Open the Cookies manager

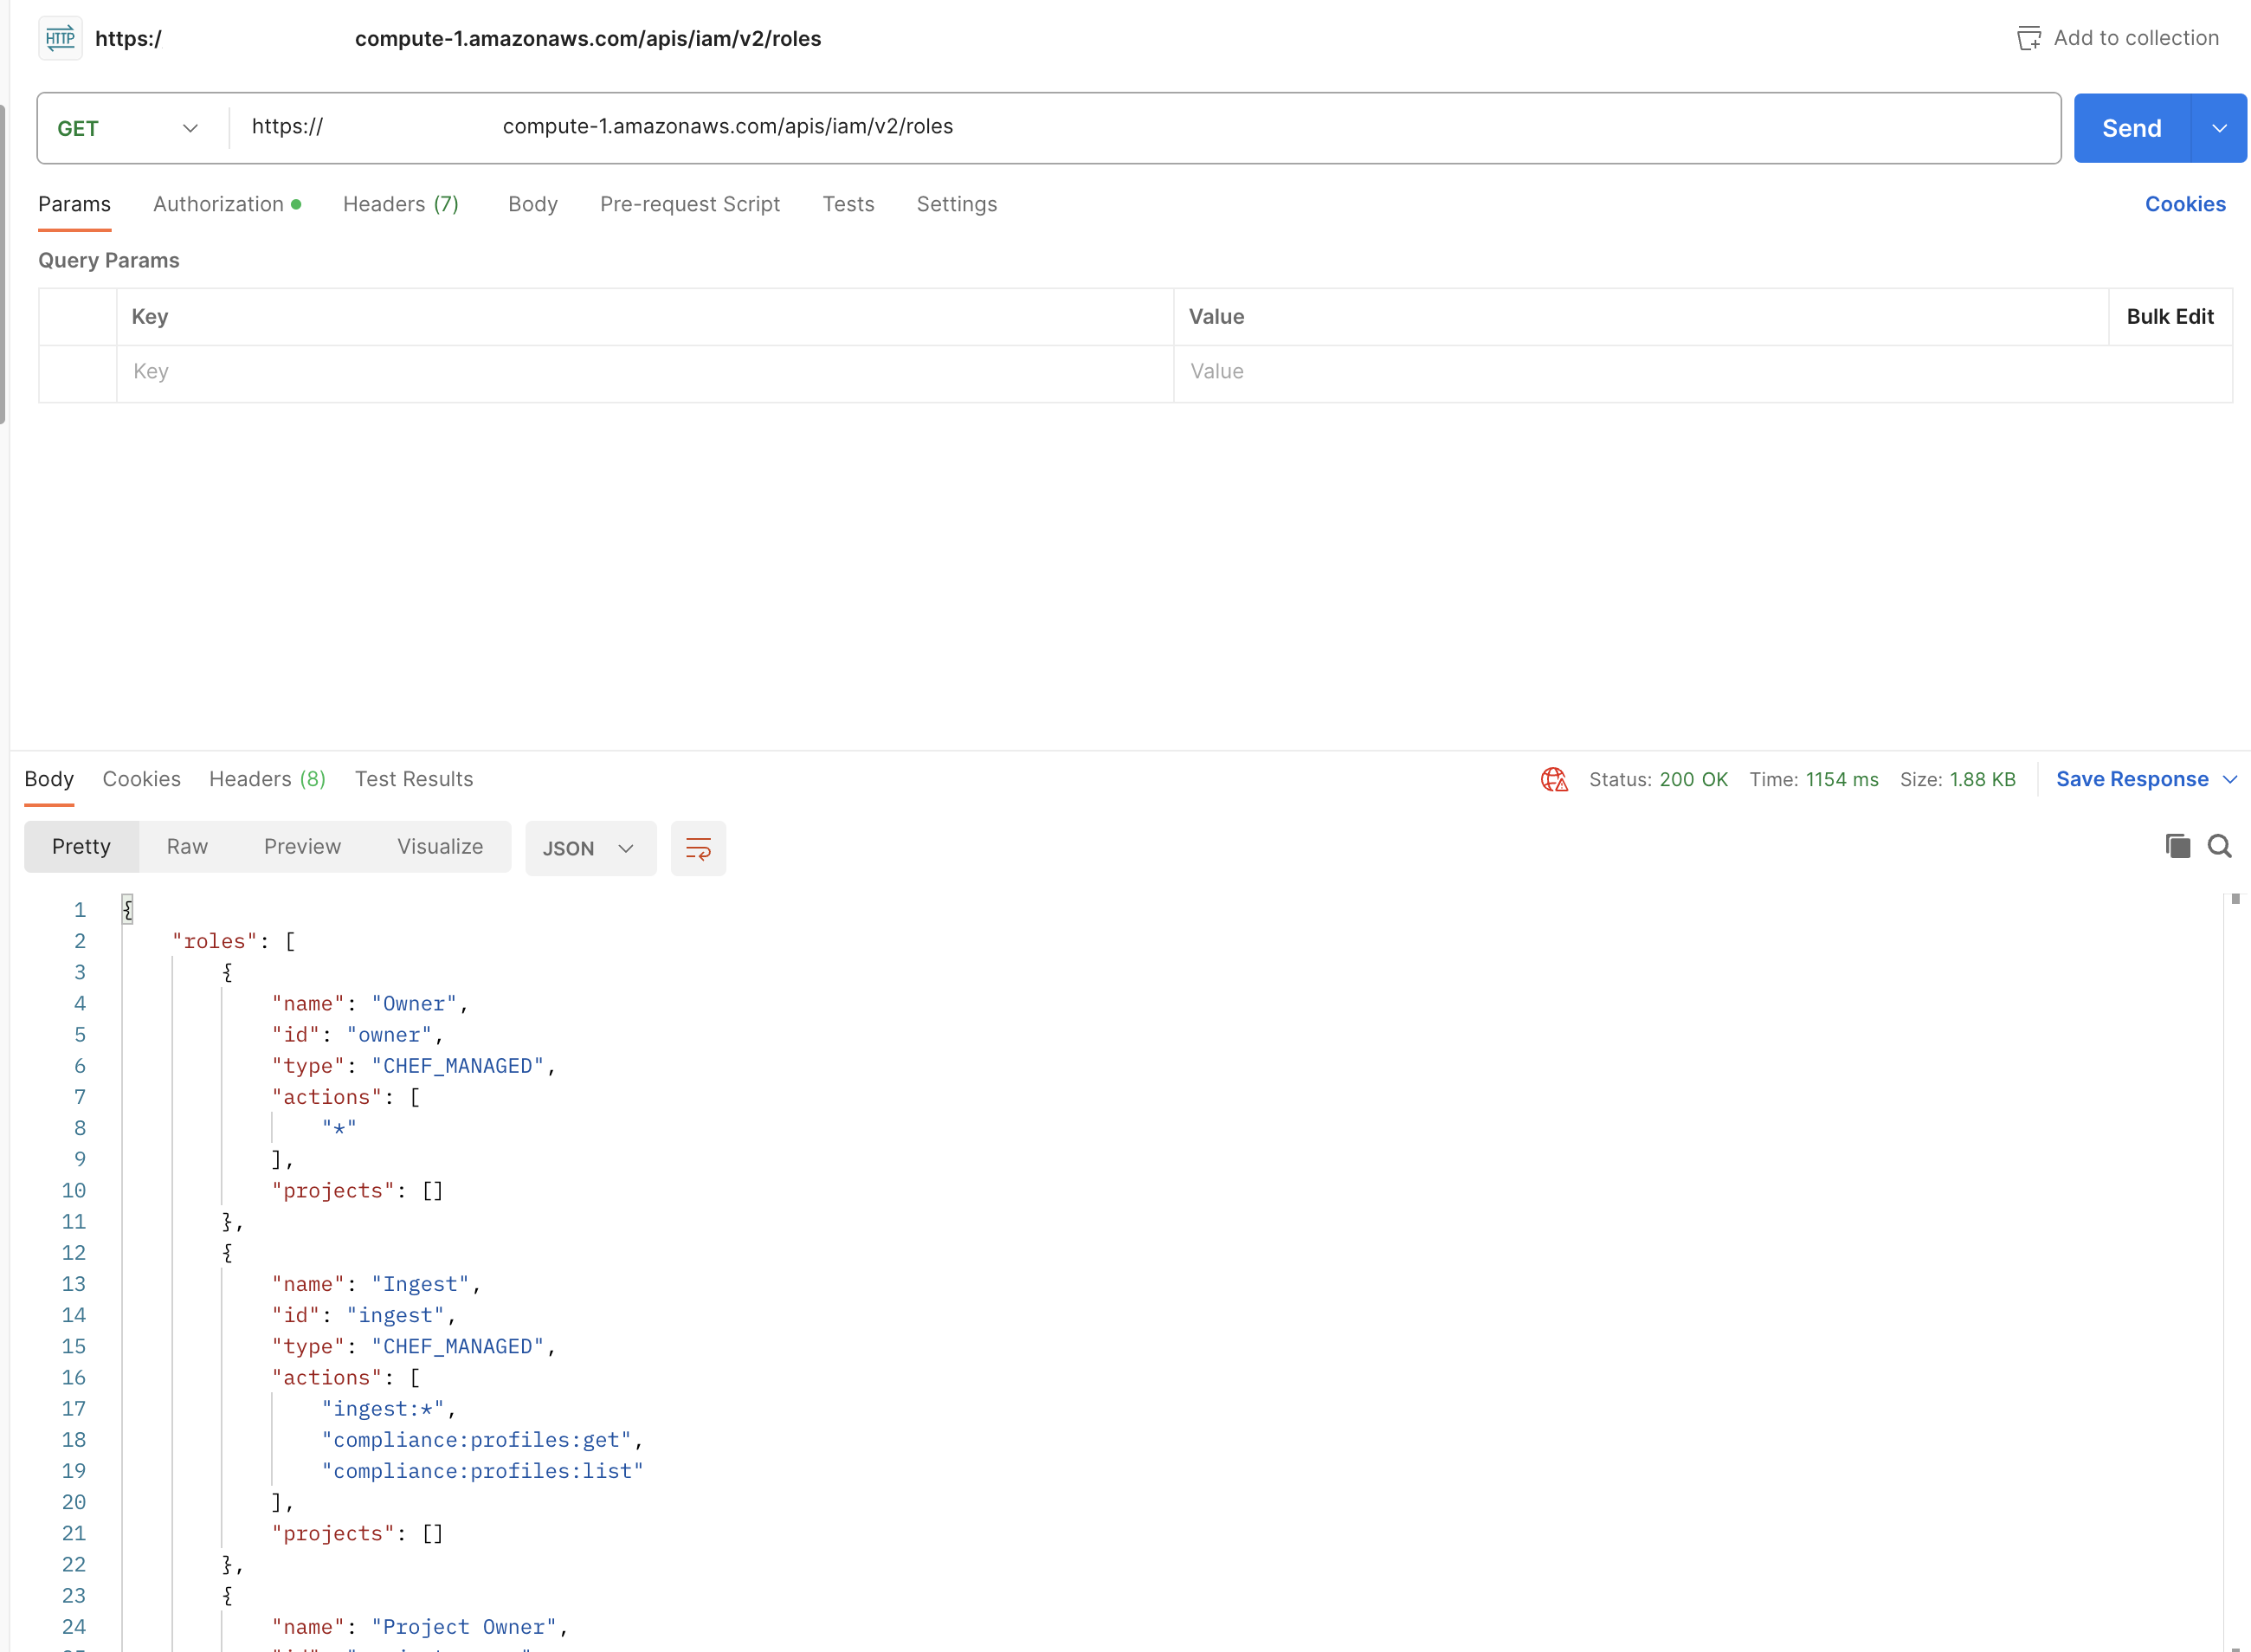[x=2185, y=203]
